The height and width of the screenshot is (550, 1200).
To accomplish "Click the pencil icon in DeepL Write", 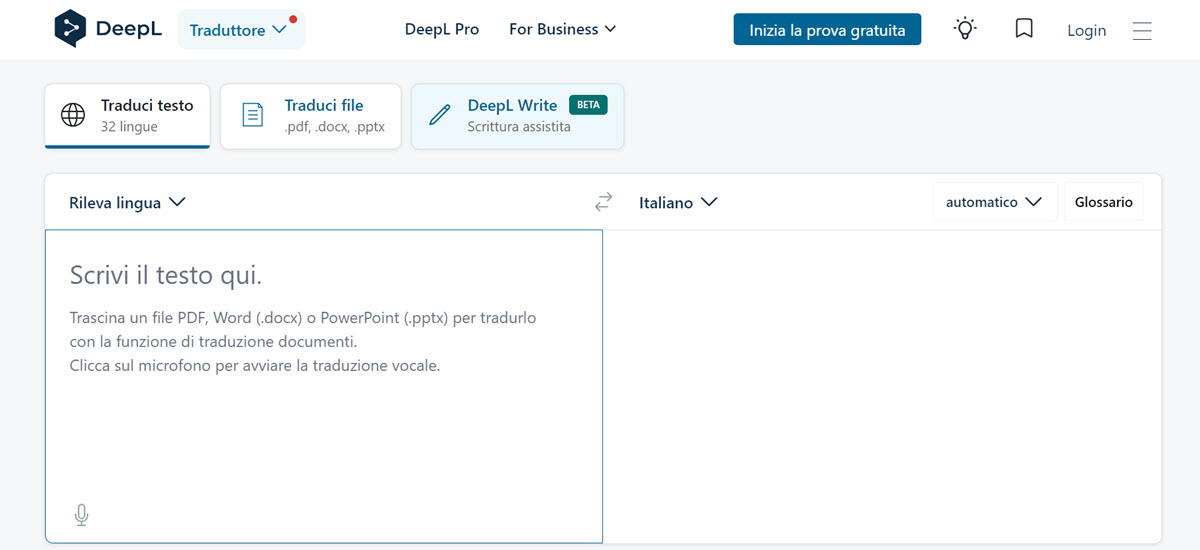I will click(x=439, y=115).
